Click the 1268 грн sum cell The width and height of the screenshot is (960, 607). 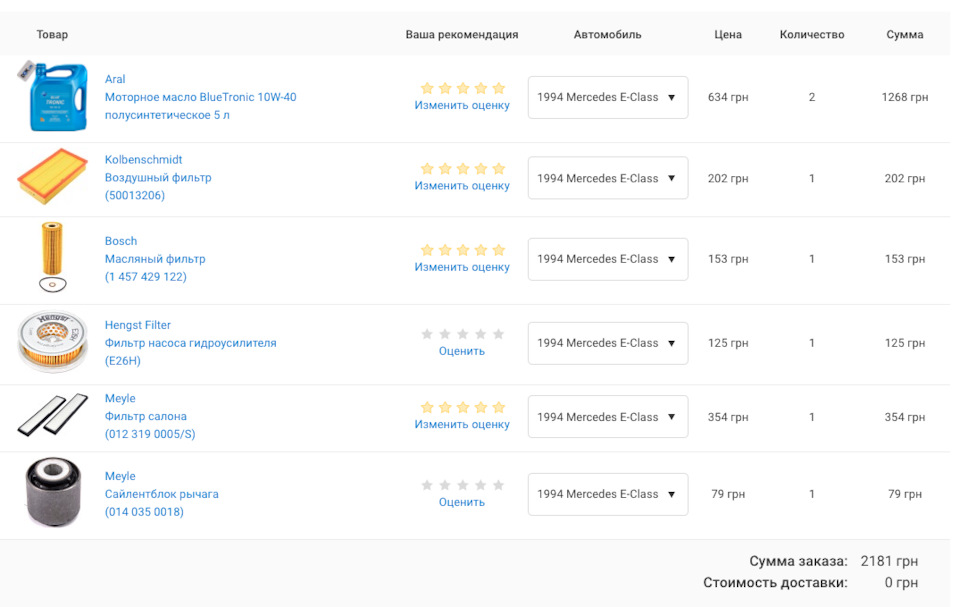point(905,97)
